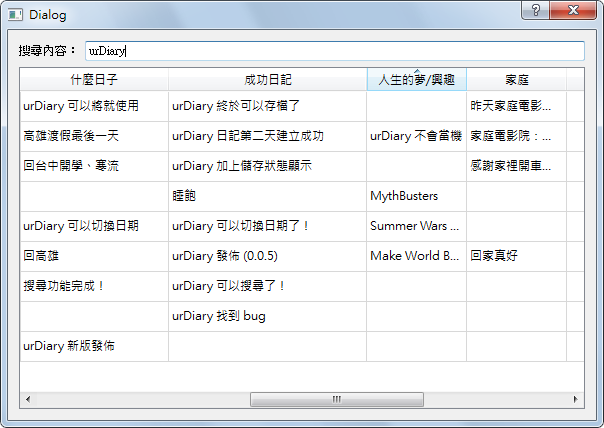Image resolution: width=604 pixels, height=428 pixels.
Task: Select cell '回高雄'
Action: click(94, 256)
